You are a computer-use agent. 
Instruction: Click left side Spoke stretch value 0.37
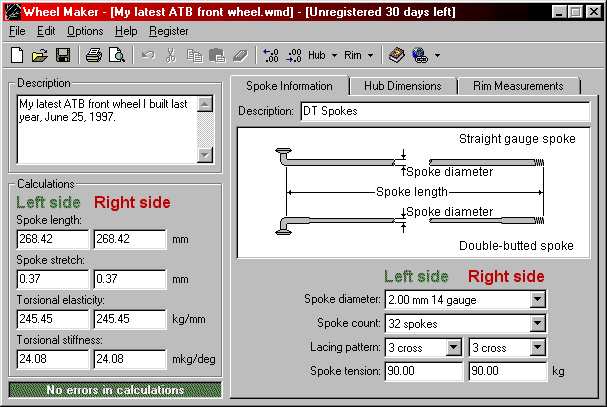pyautogui.click(x=53, y=279)
